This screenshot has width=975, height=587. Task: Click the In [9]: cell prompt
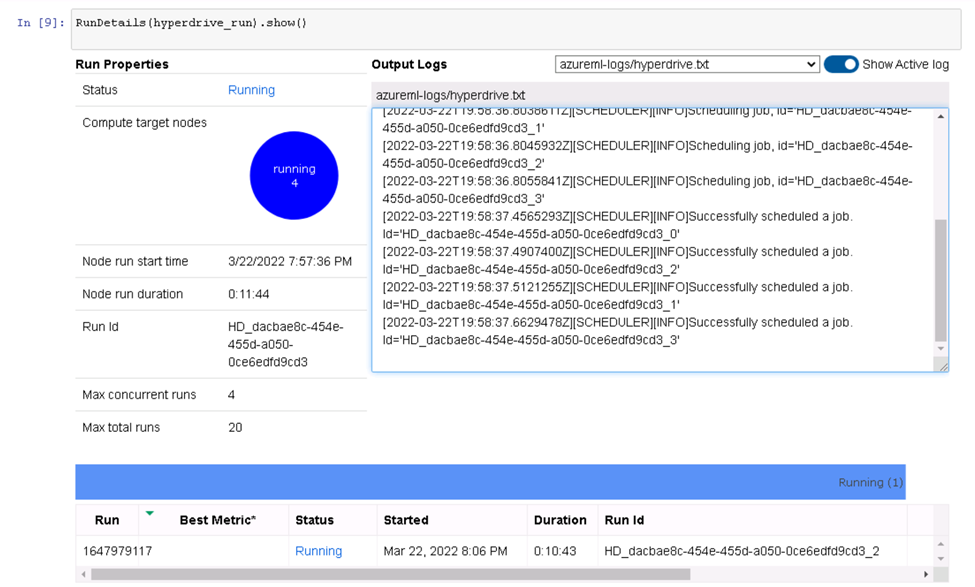[40, 23]
